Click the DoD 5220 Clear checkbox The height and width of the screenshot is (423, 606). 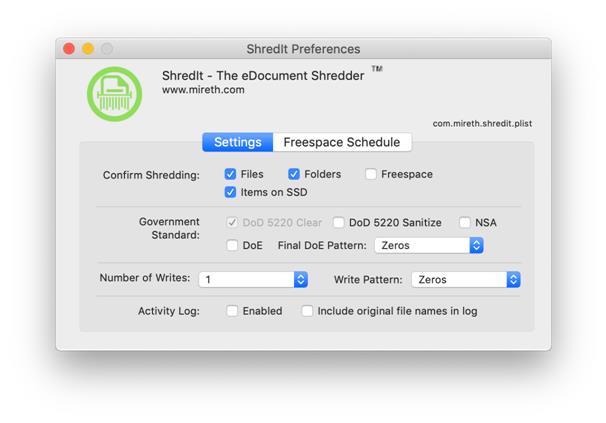coord(232,222)
